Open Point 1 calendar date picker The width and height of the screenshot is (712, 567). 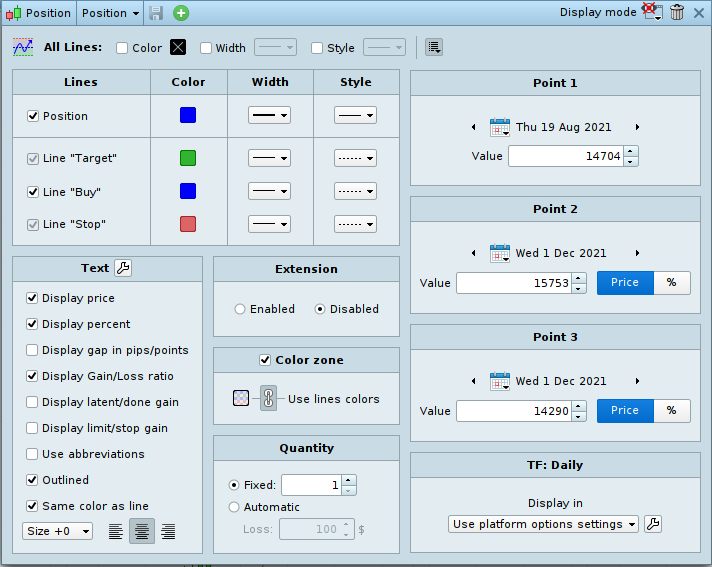[499, 127]
